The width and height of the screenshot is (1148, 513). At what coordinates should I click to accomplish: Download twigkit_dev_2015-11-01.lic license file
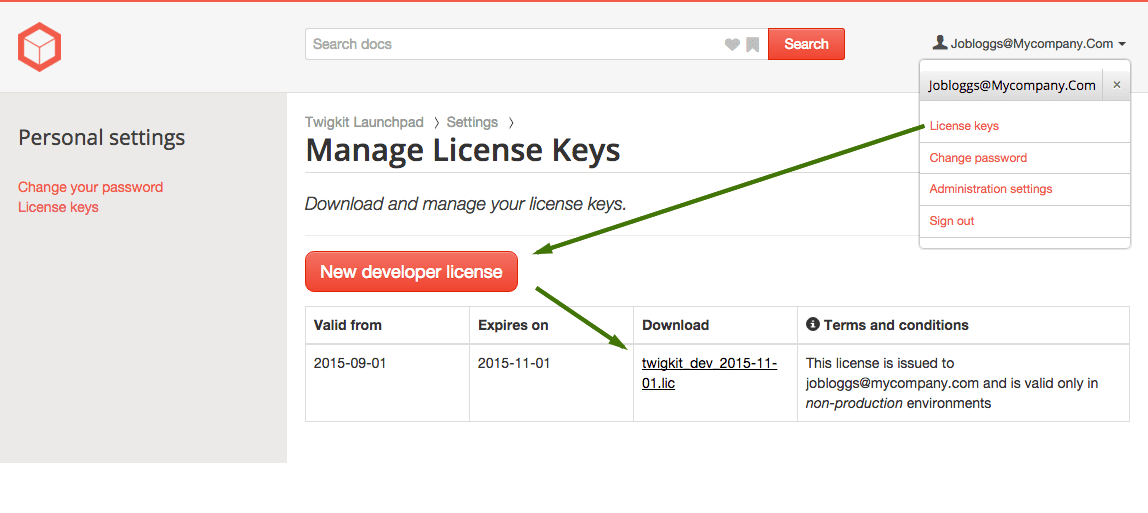tap(709, 372)
